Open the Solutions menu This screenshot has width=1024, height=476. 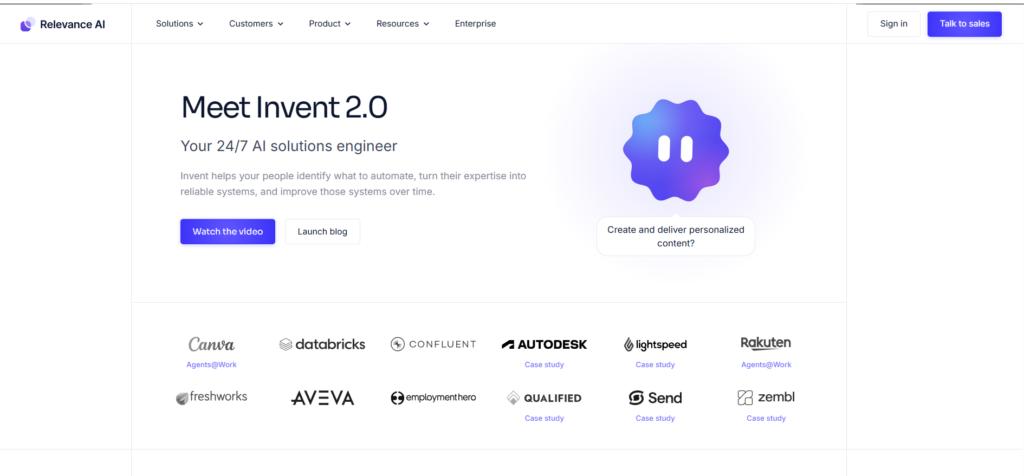180,24
